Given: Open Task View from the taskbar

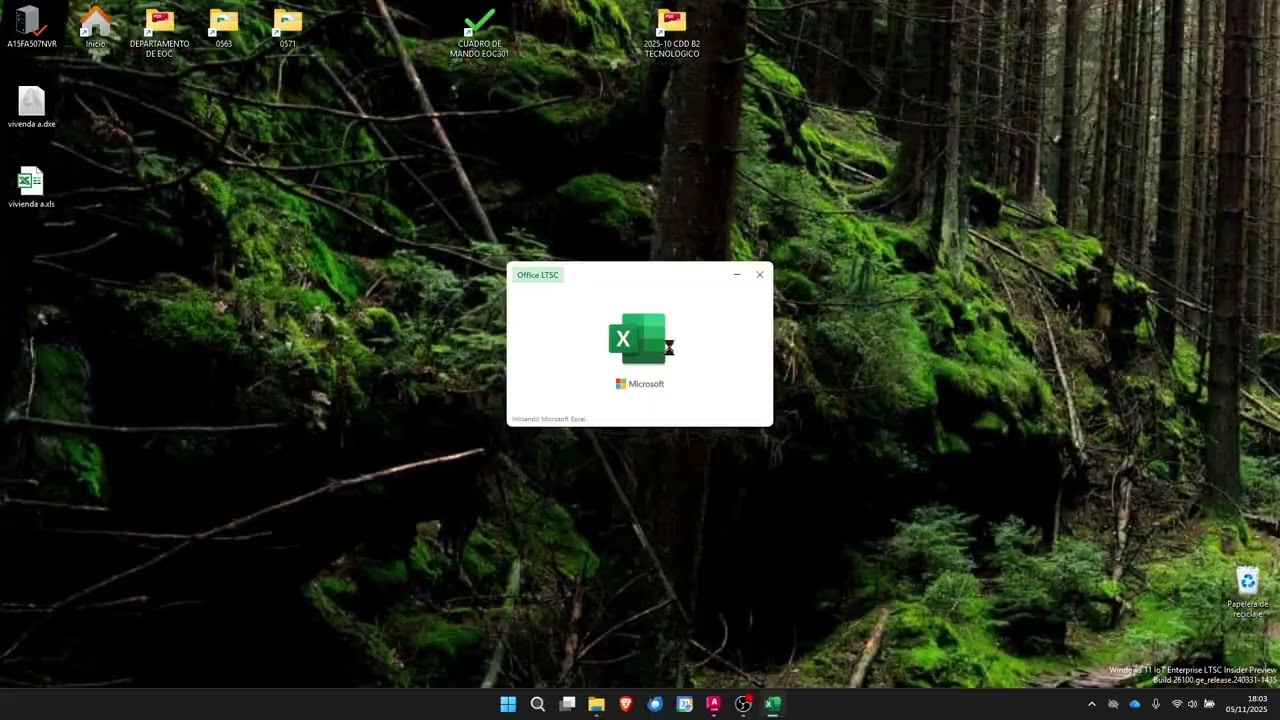Looking at the screenshot, I should (x=567, y=704).
